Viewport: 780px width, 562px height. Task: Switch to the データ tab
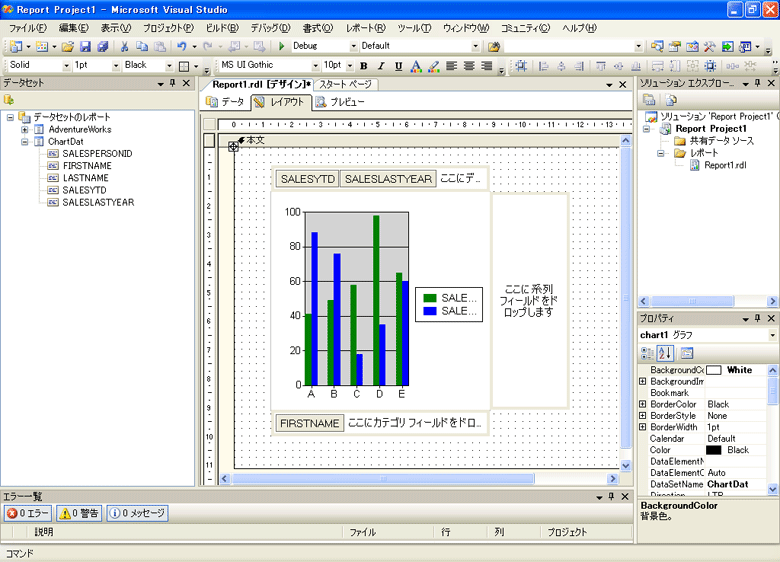(x=225, y=102)
